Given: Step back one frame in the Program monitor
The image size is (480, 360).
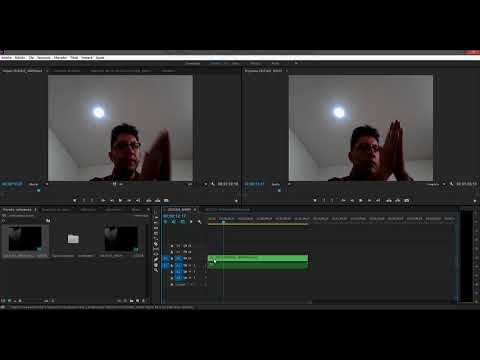Looking at the screenshot, I should tap(352, 201).
